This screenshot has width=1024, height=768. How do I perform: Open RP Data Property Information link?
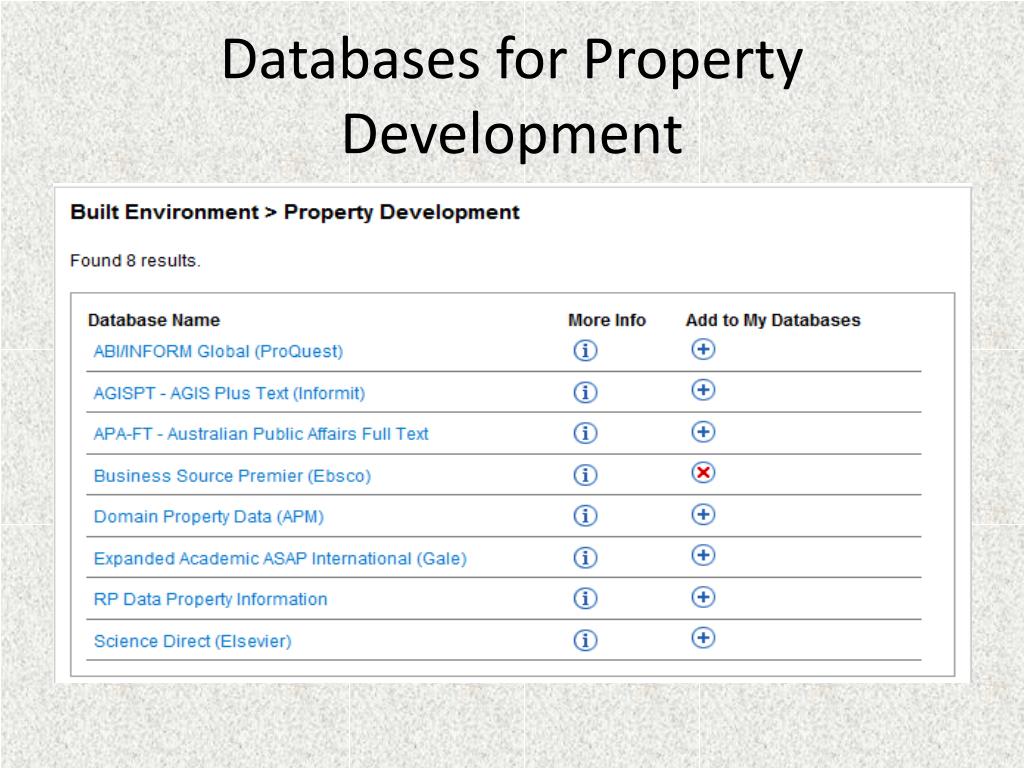coord(210,599)
